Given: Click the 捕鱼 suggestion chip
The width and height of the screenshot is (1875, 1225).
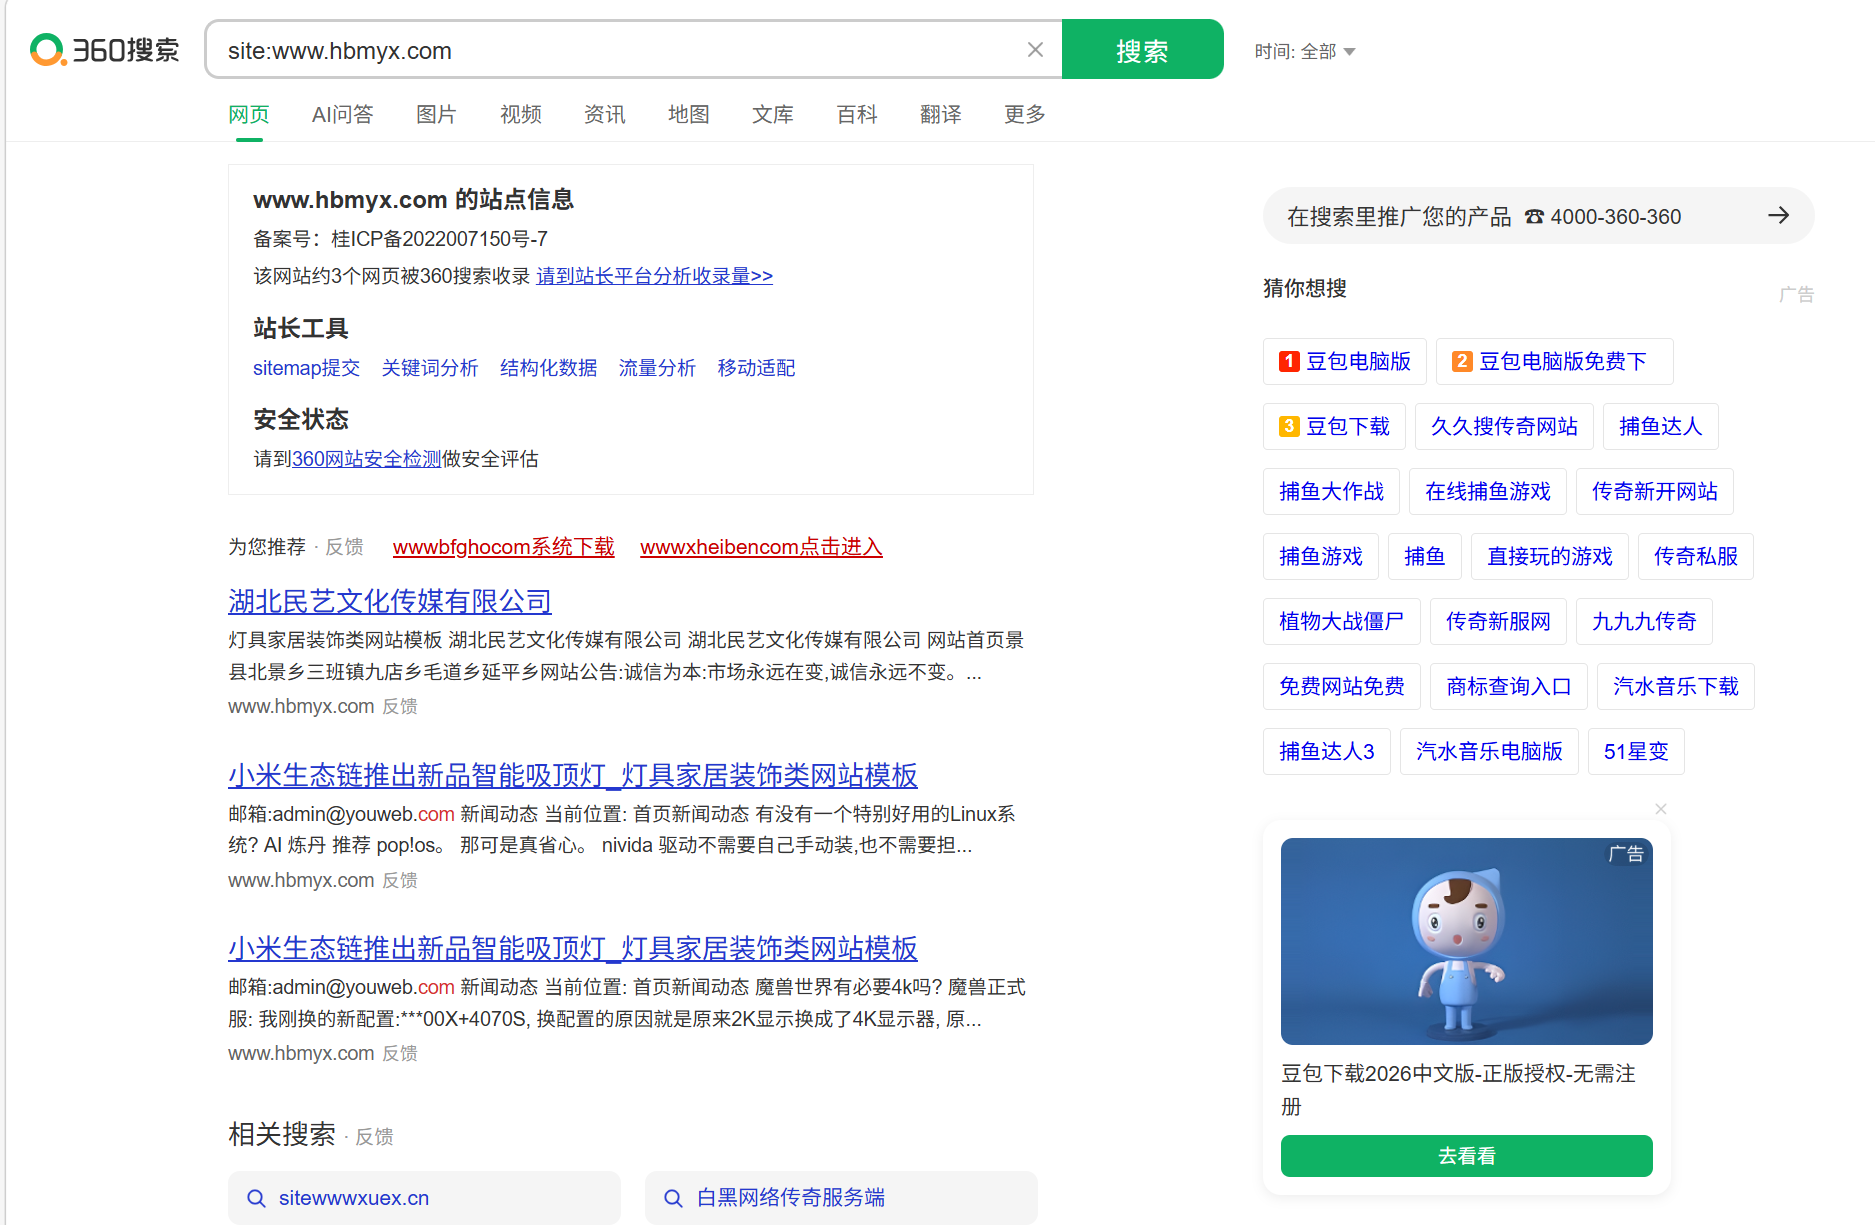Looking at the screenshot, I should [1424, 556].
